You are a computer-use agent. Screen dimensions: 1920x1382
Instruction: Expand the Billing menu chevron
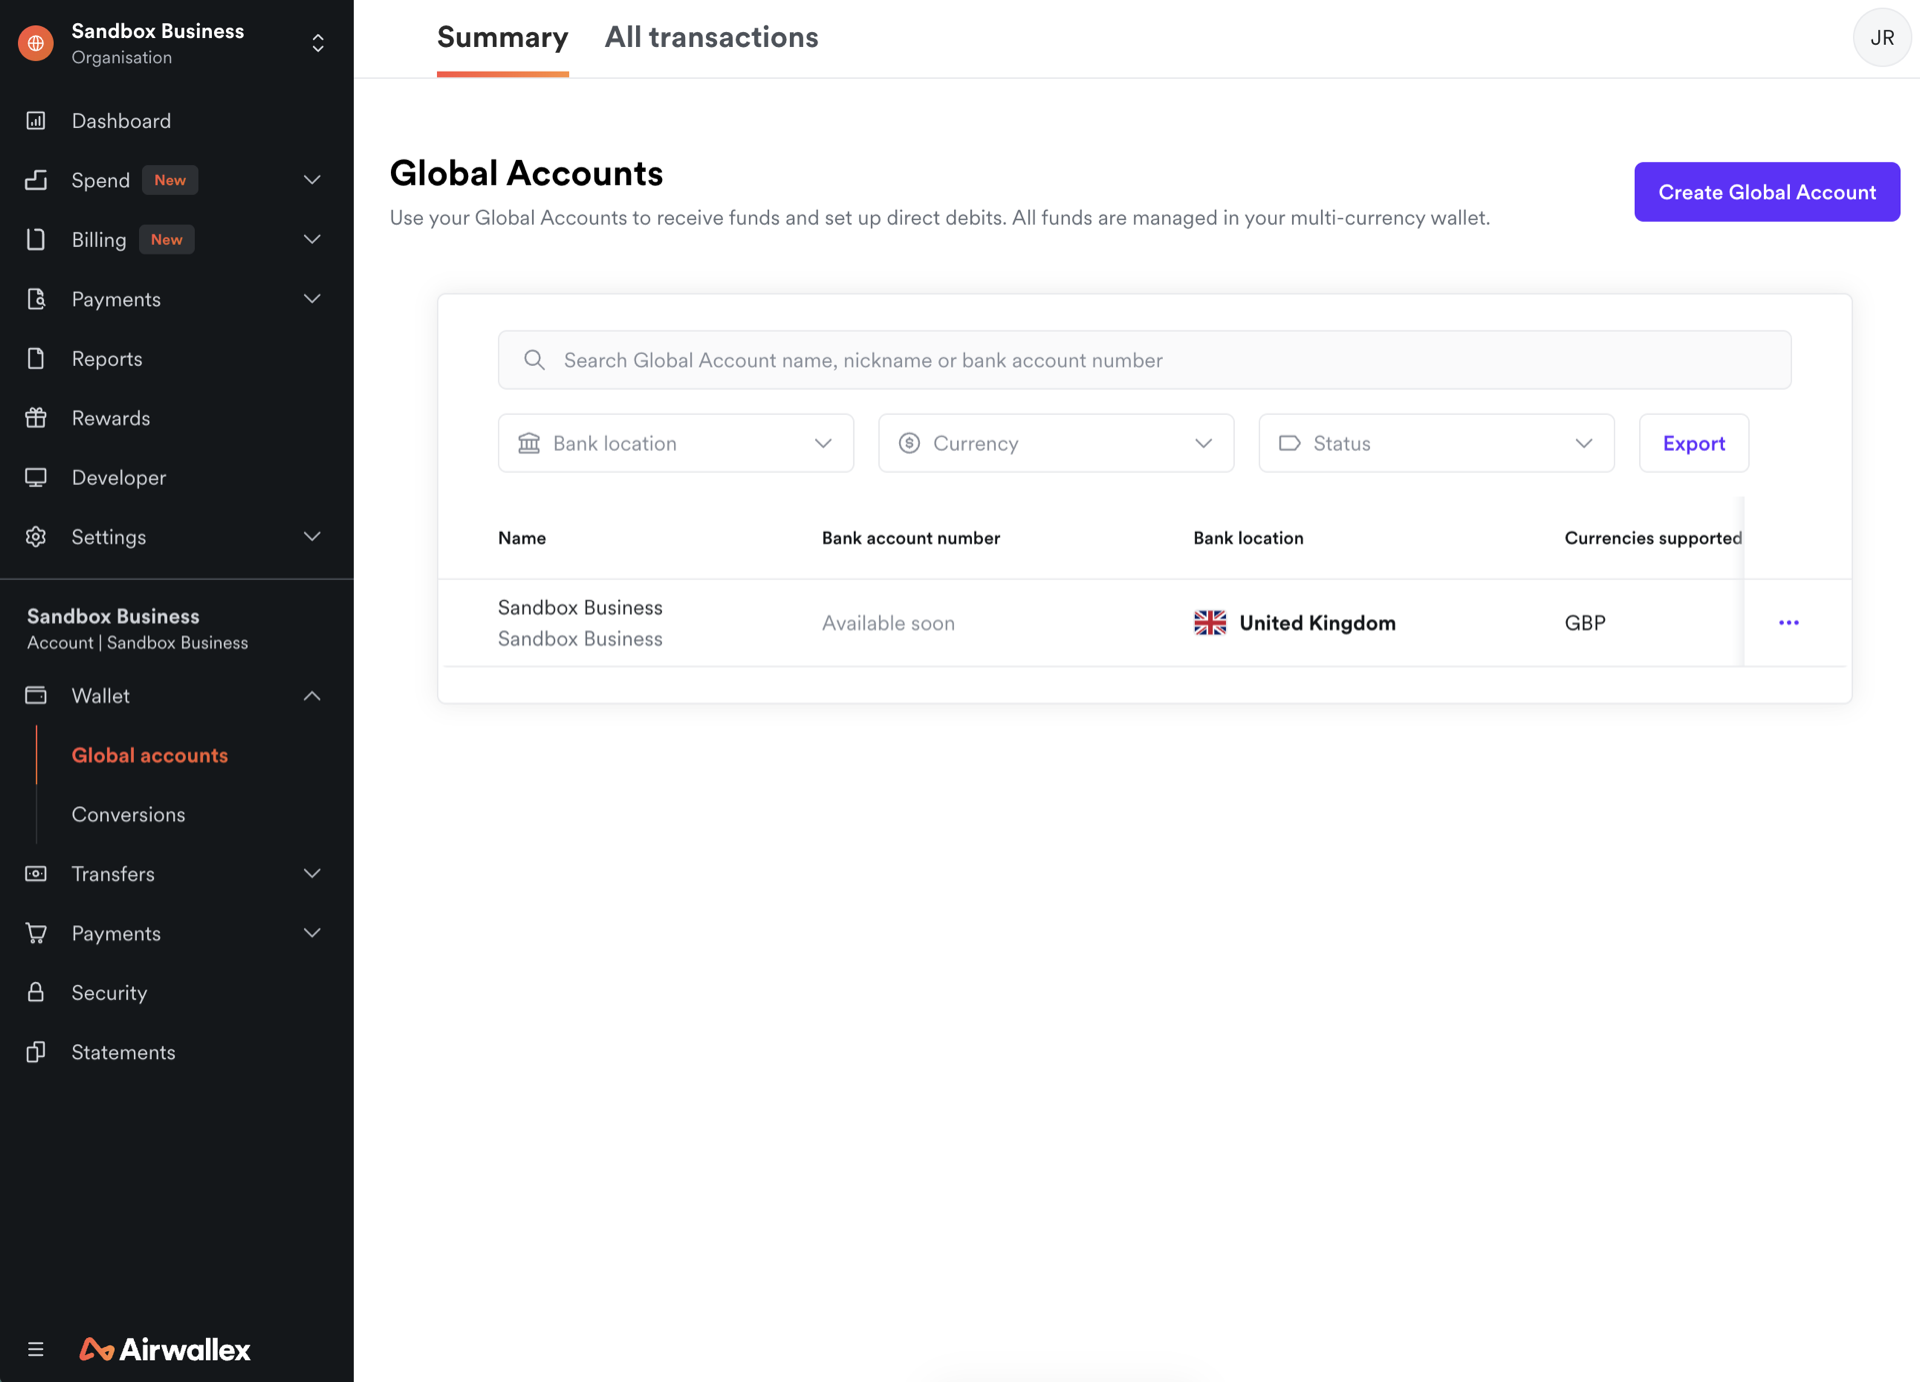tap(312, 240)
